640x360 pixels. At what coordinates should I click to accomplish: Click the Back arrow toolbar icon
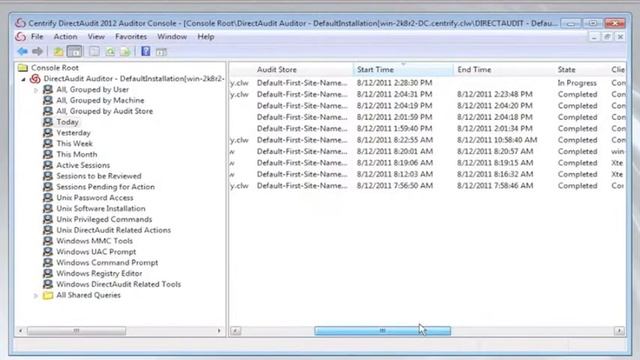(22, 51)
